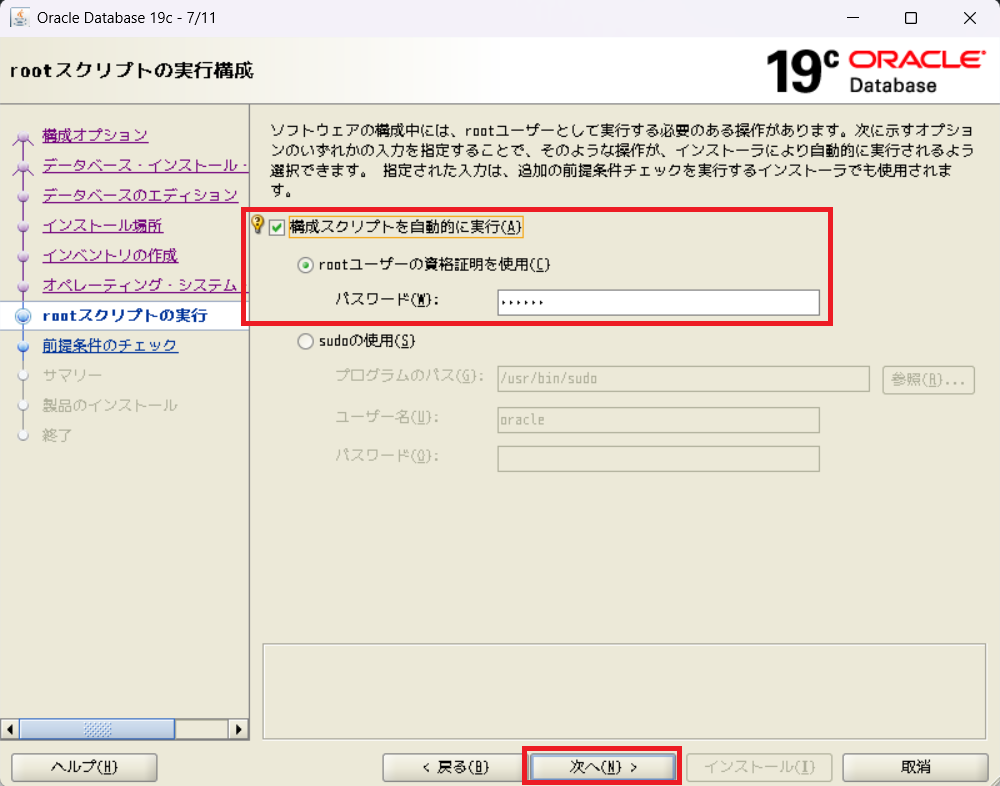Jump to インベントリの作成 step
Screen dimensions: 1000x786
(109, 255)
